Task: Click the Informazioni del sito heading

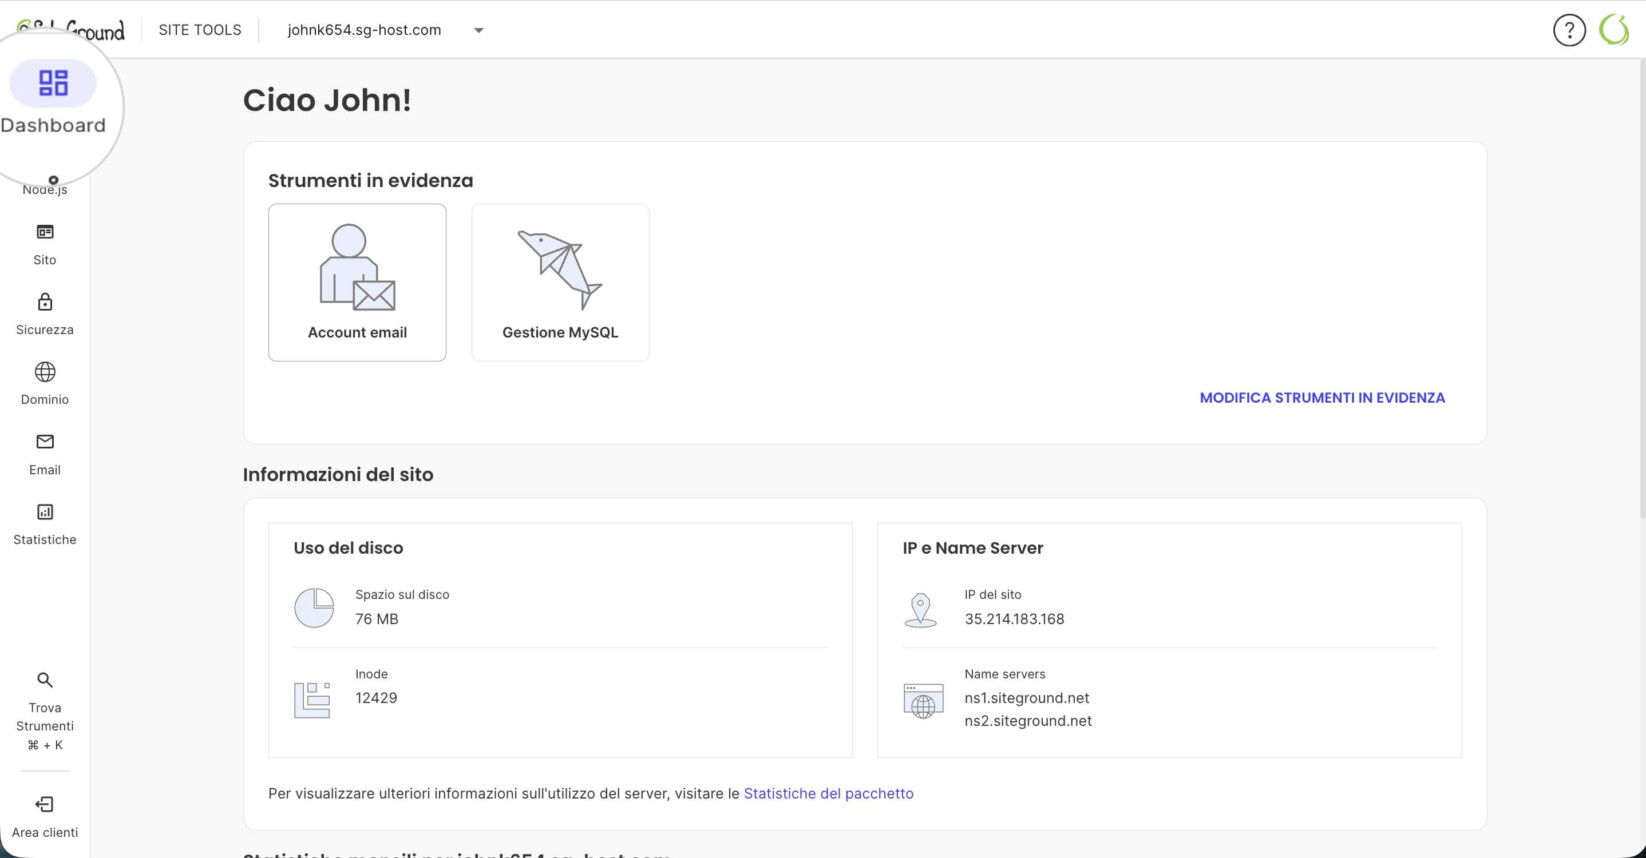Action: [x=338, y=475]
